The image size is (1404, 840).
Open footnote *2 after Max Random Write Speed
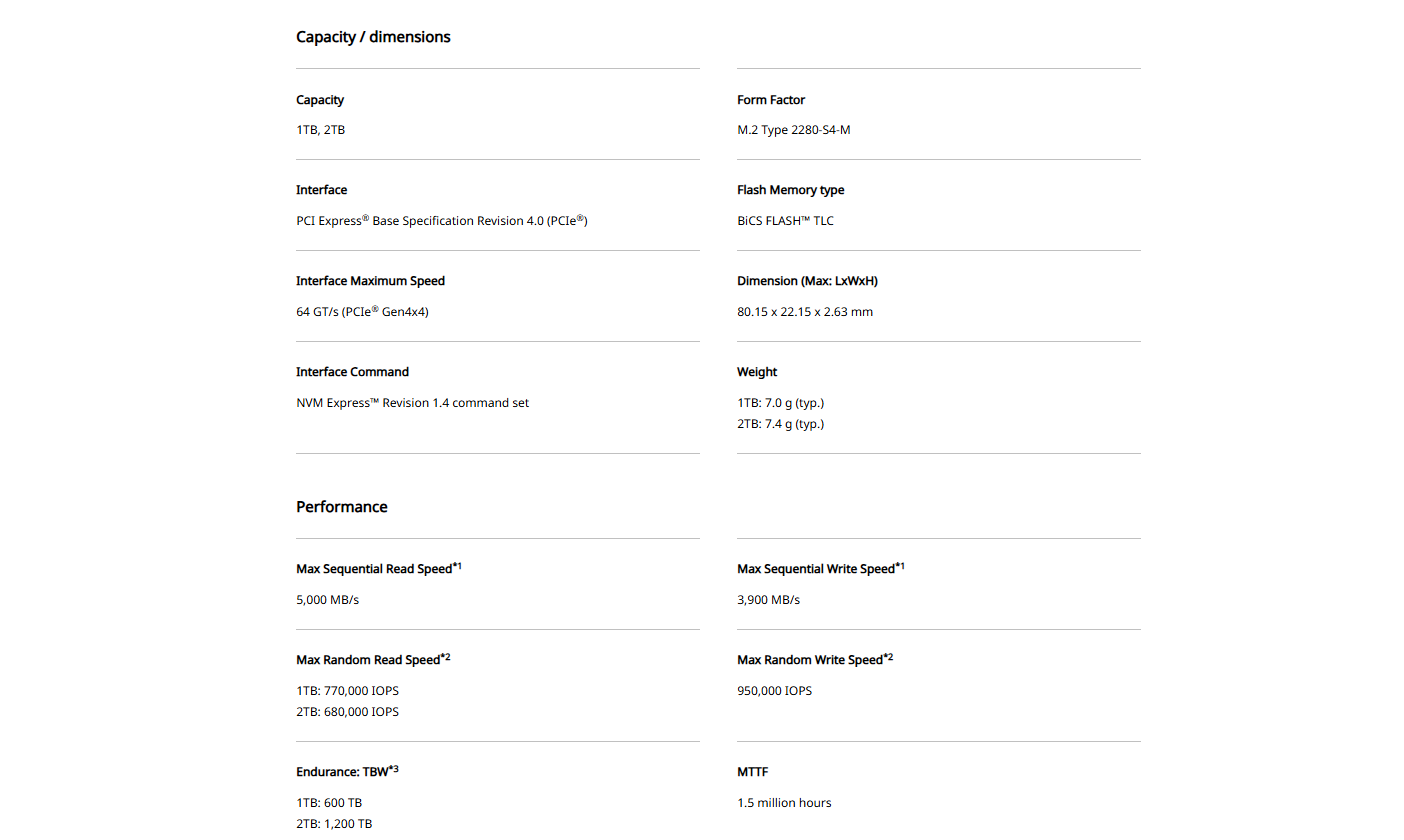(x=888, y=658)
